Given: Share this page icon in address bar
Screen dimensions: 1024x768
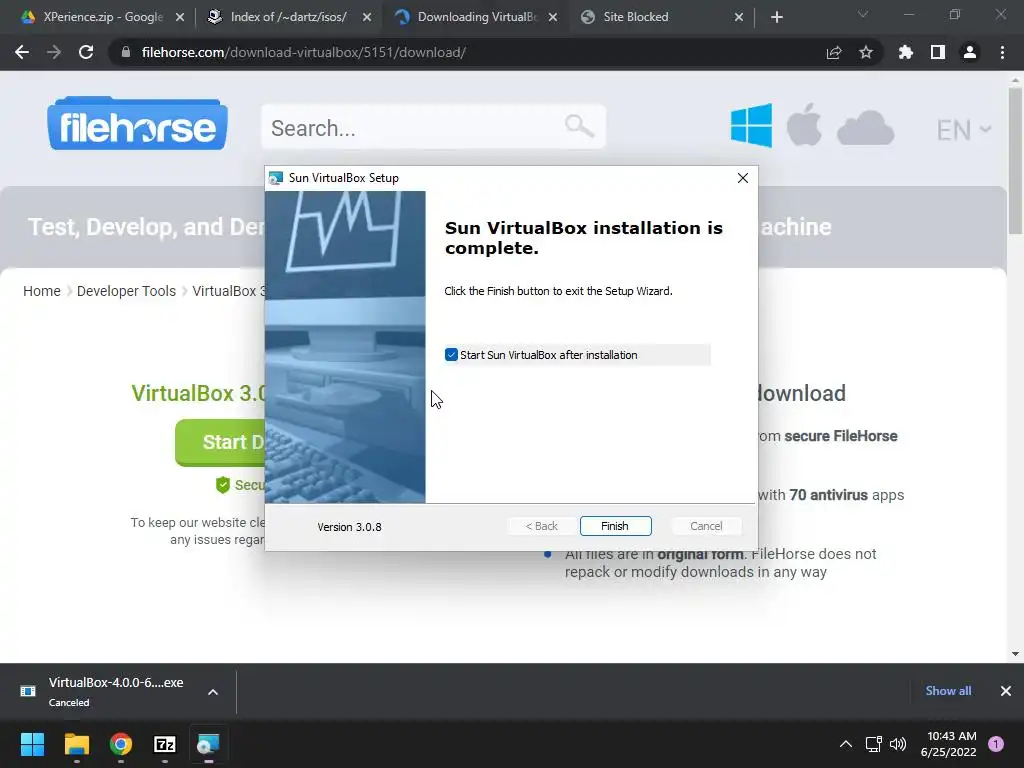Looking at the screenshot, I should [x=834, y=52].
